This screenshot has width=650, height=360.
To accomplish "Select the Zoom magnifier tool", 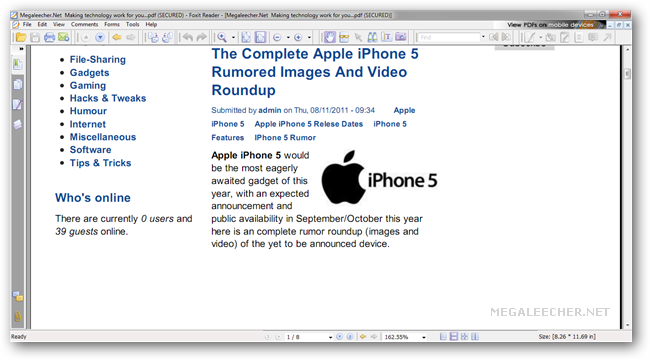I will click(222, 37).
